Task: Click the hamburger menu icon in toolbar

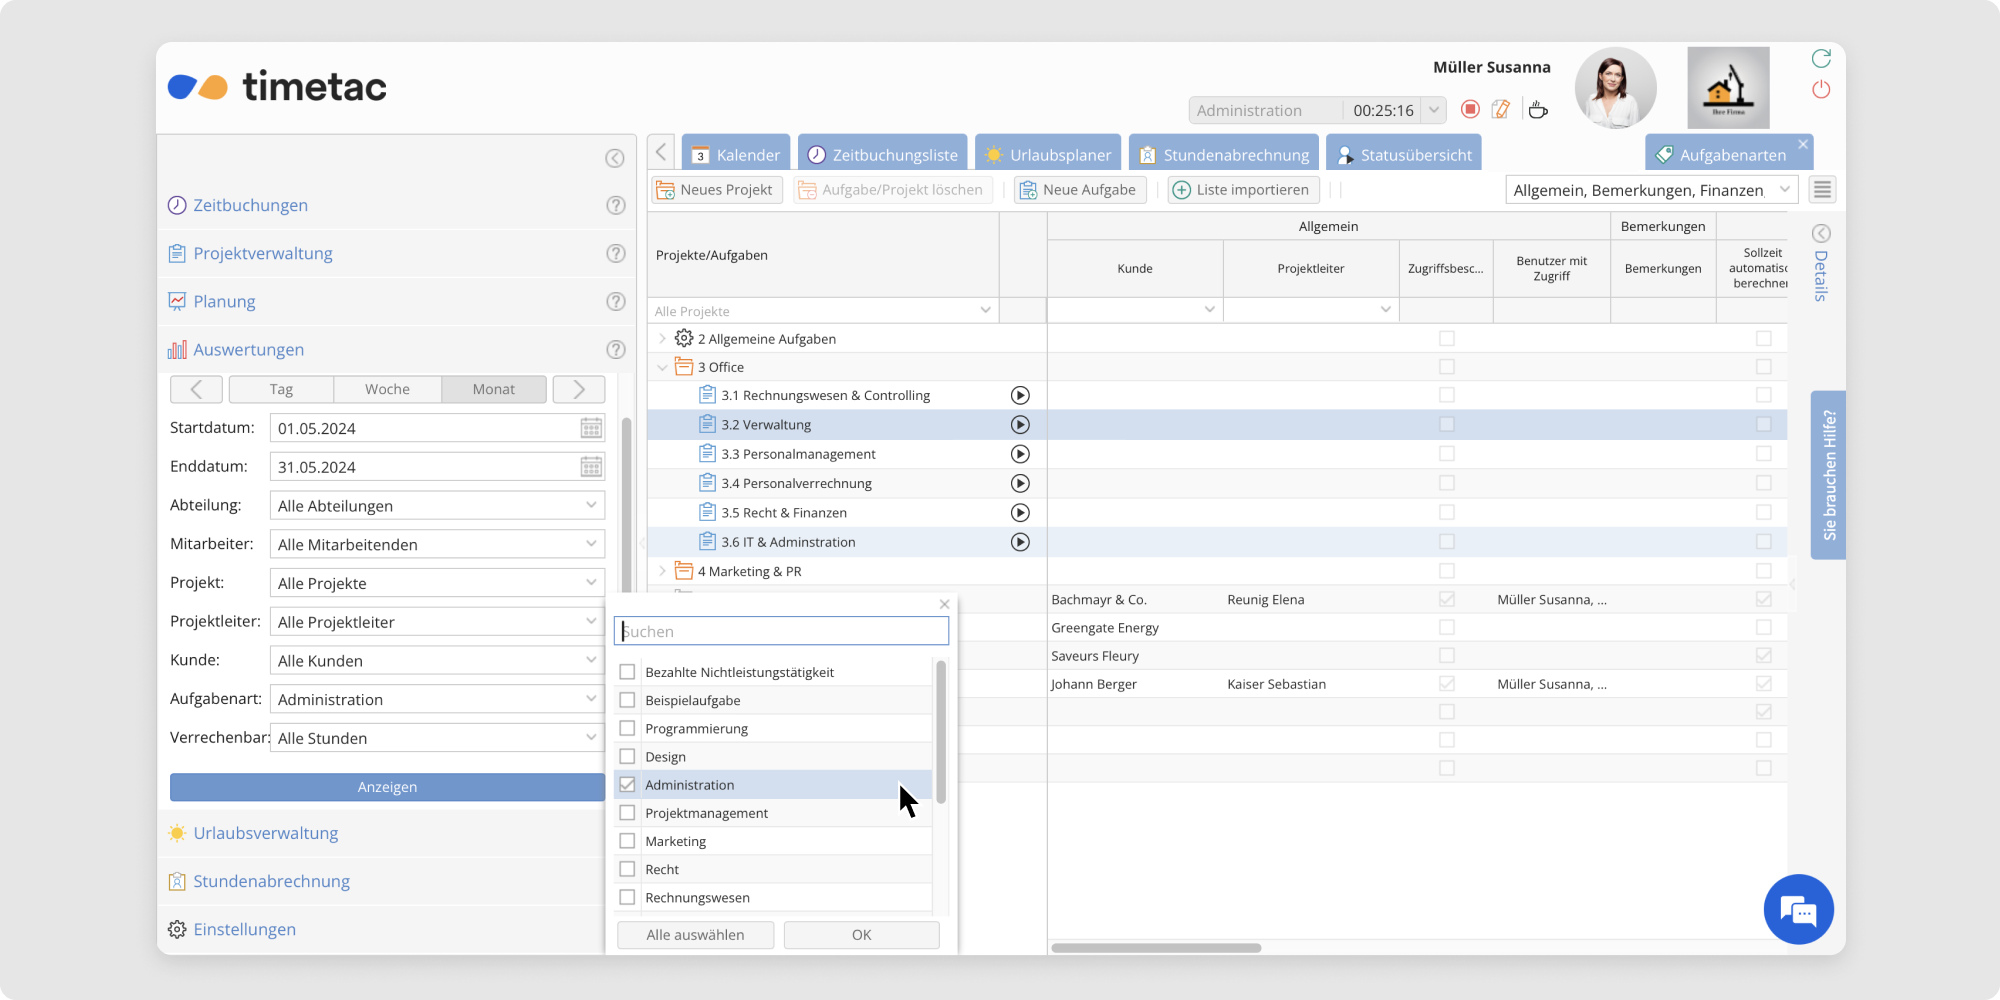Action: tap(1822, 190)
